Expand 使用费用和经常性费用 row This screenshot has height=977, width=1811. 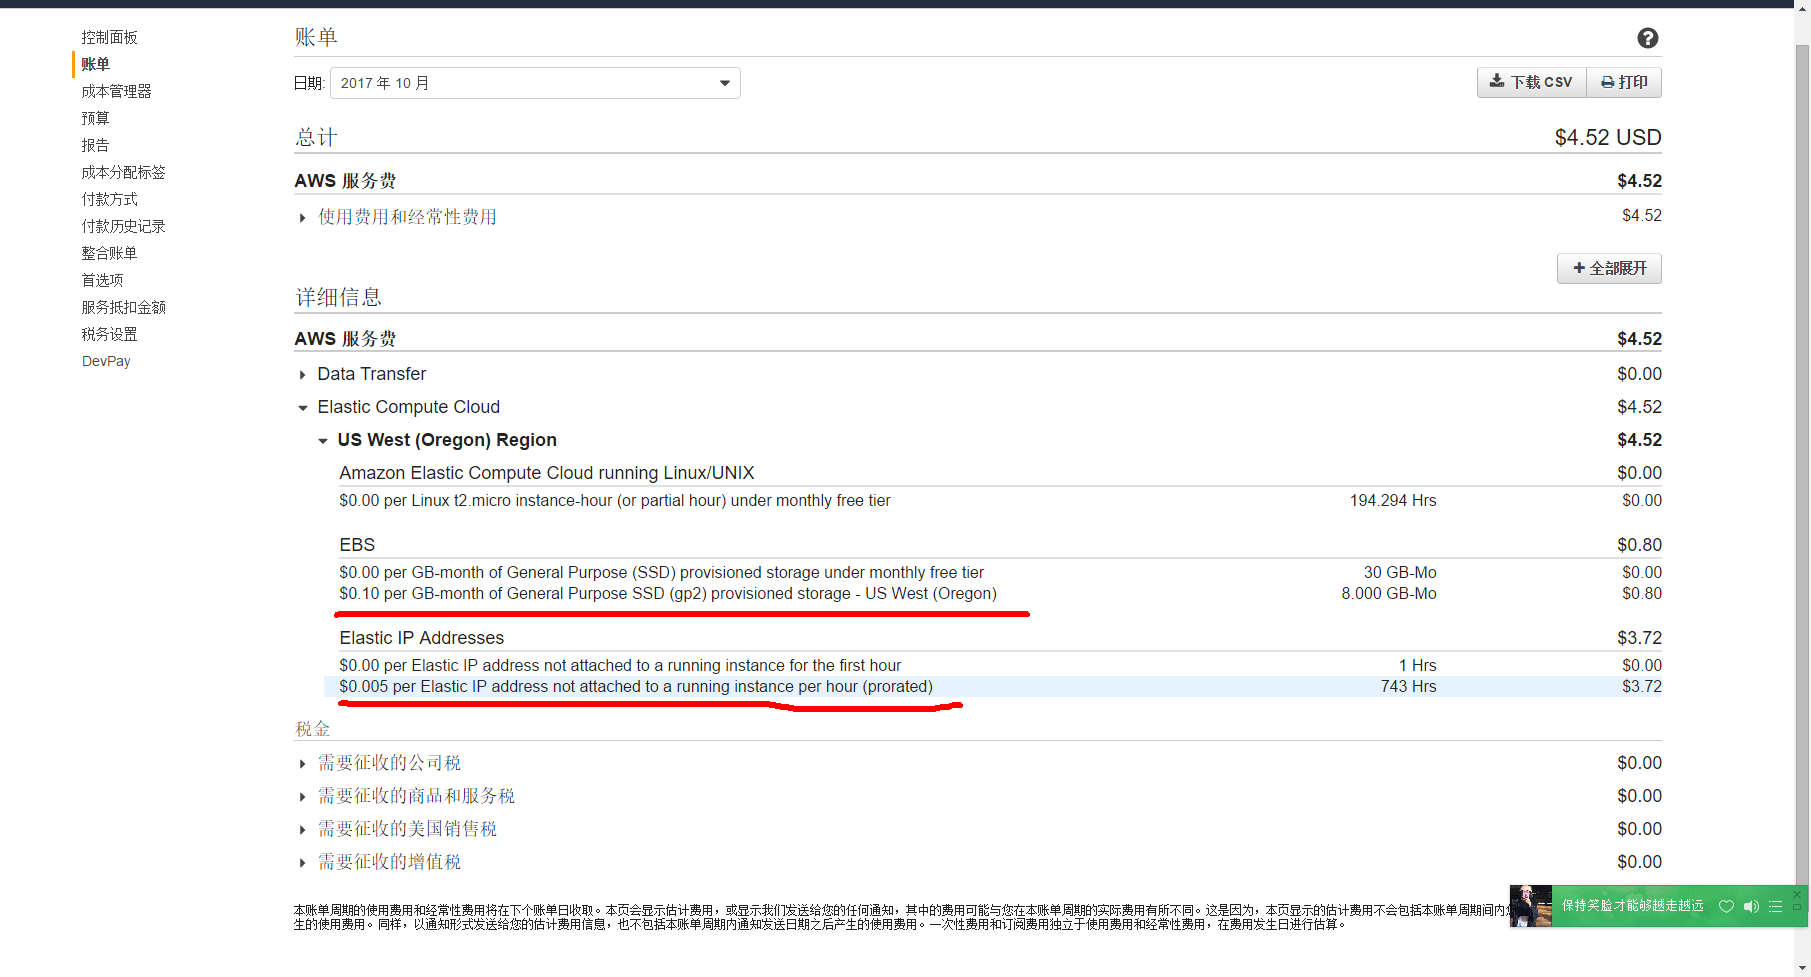pos(303,218)
